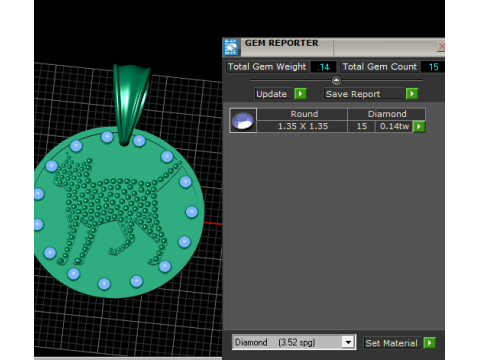Screen dimensions: 480x360
Task: Collapse panel using the circular up-arrow handle
Action: 336,80
